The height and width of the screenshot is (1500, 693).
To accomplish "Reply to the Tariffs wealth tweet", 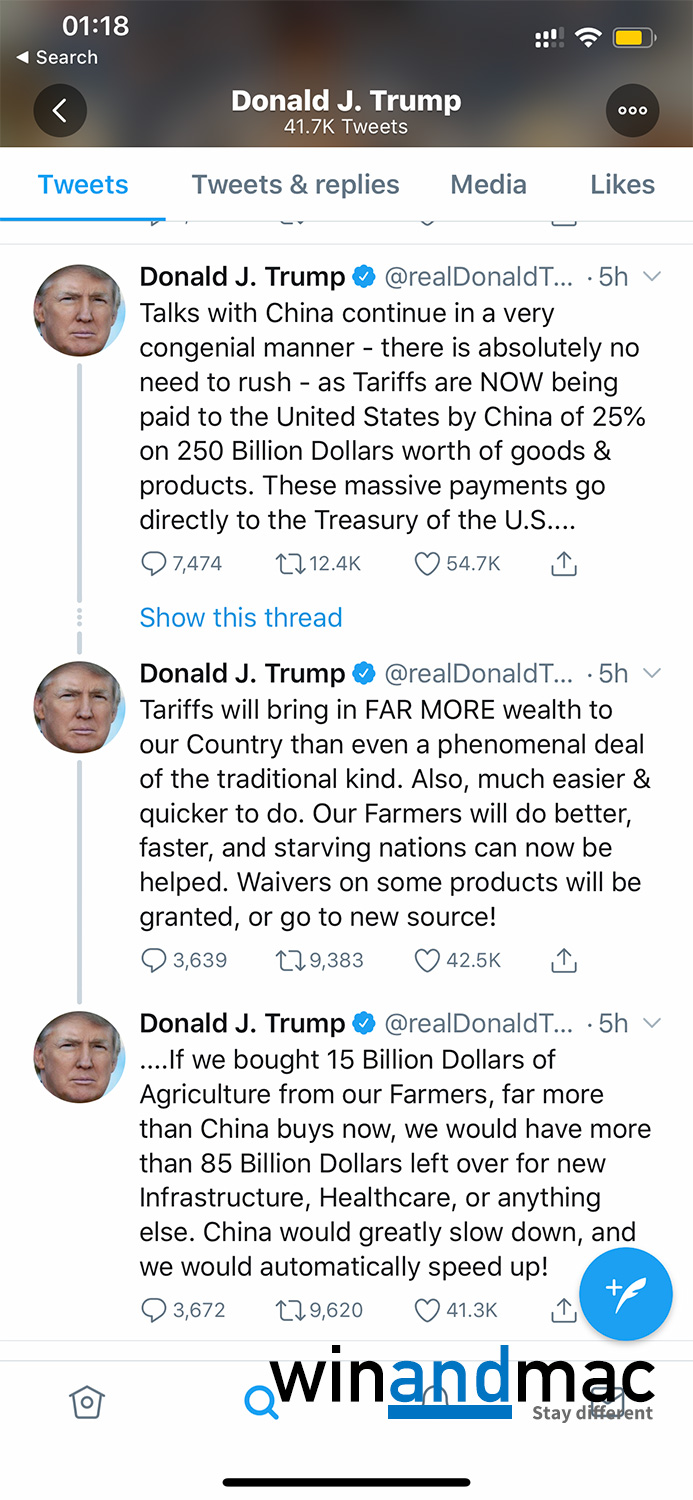I will pyautogui.click(x=154, y=961).
